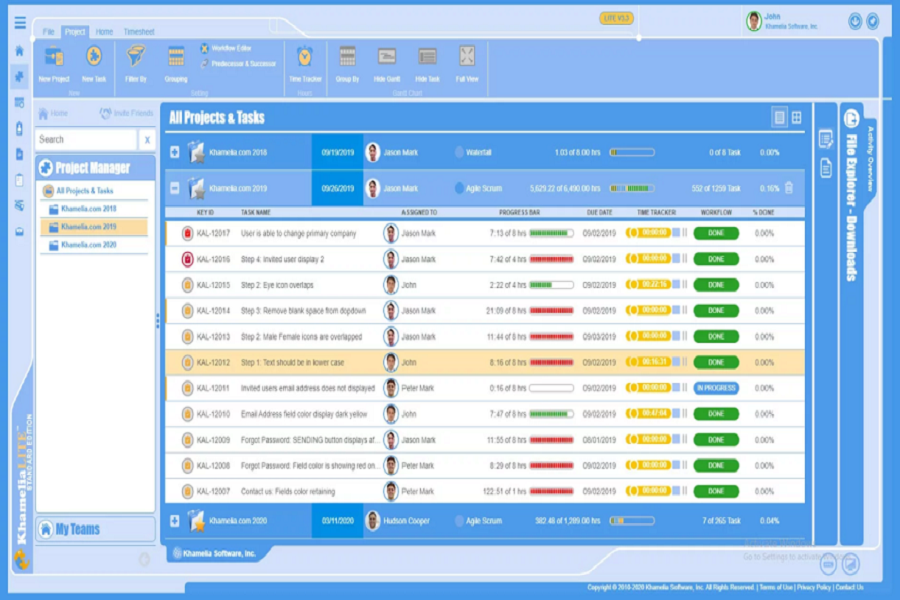
Task: Select task row KAL-12012 Text should be lower case
Action: pos(485,362)
